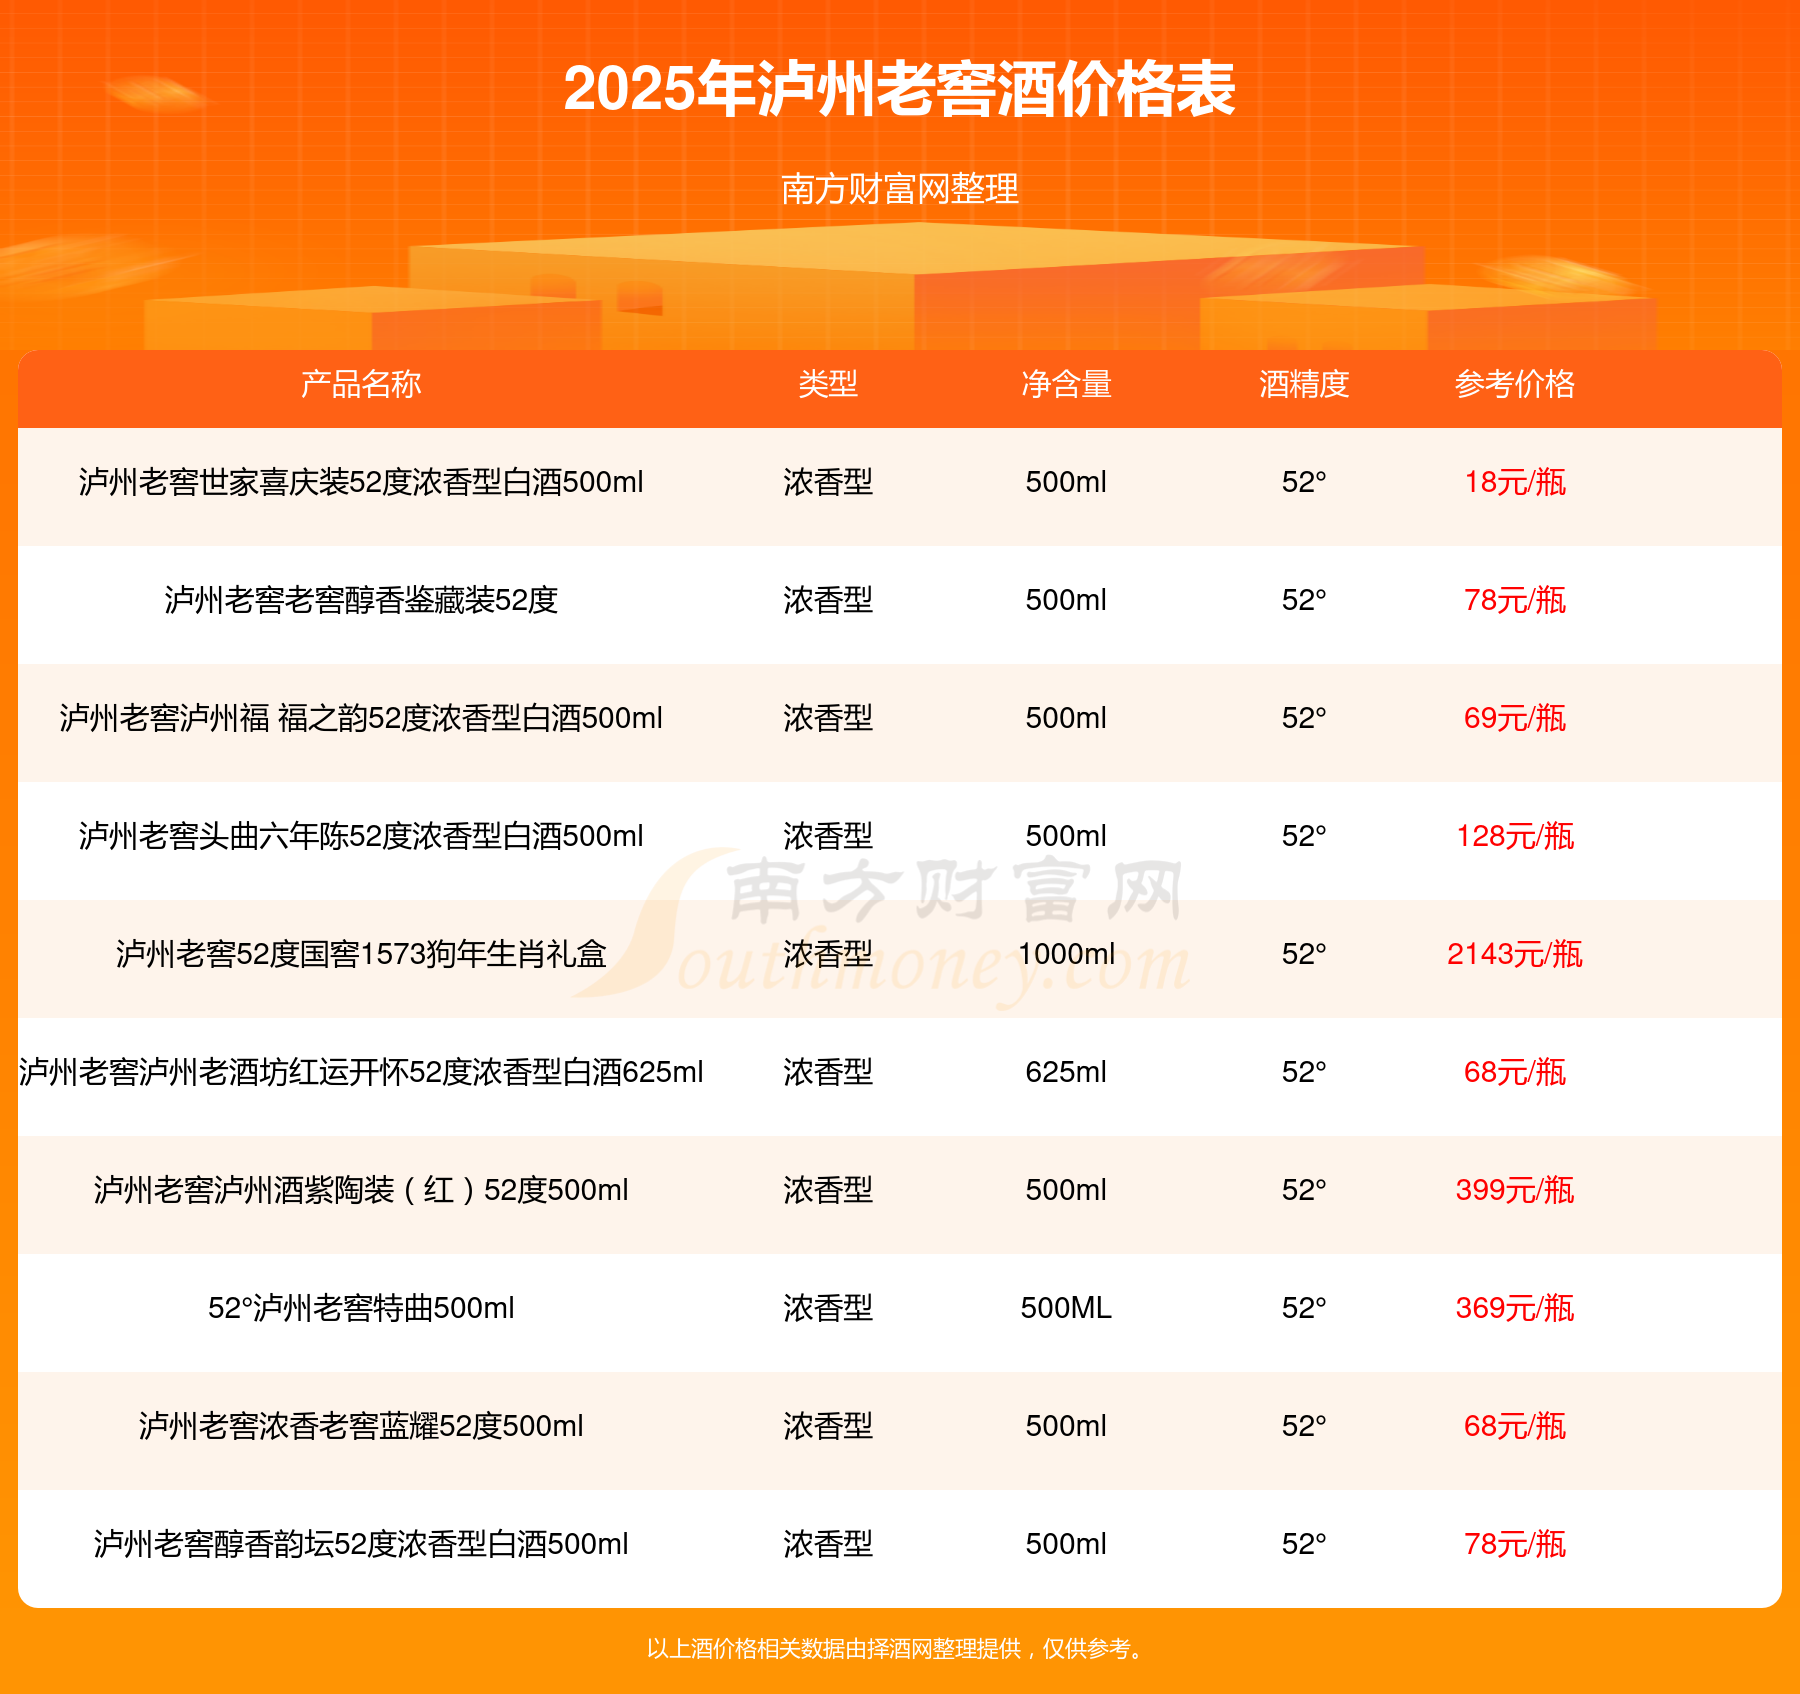This screenshot has width=1800, height=1694.
Task: Select the "参考价格" column header
Action: coord(1515,384)
